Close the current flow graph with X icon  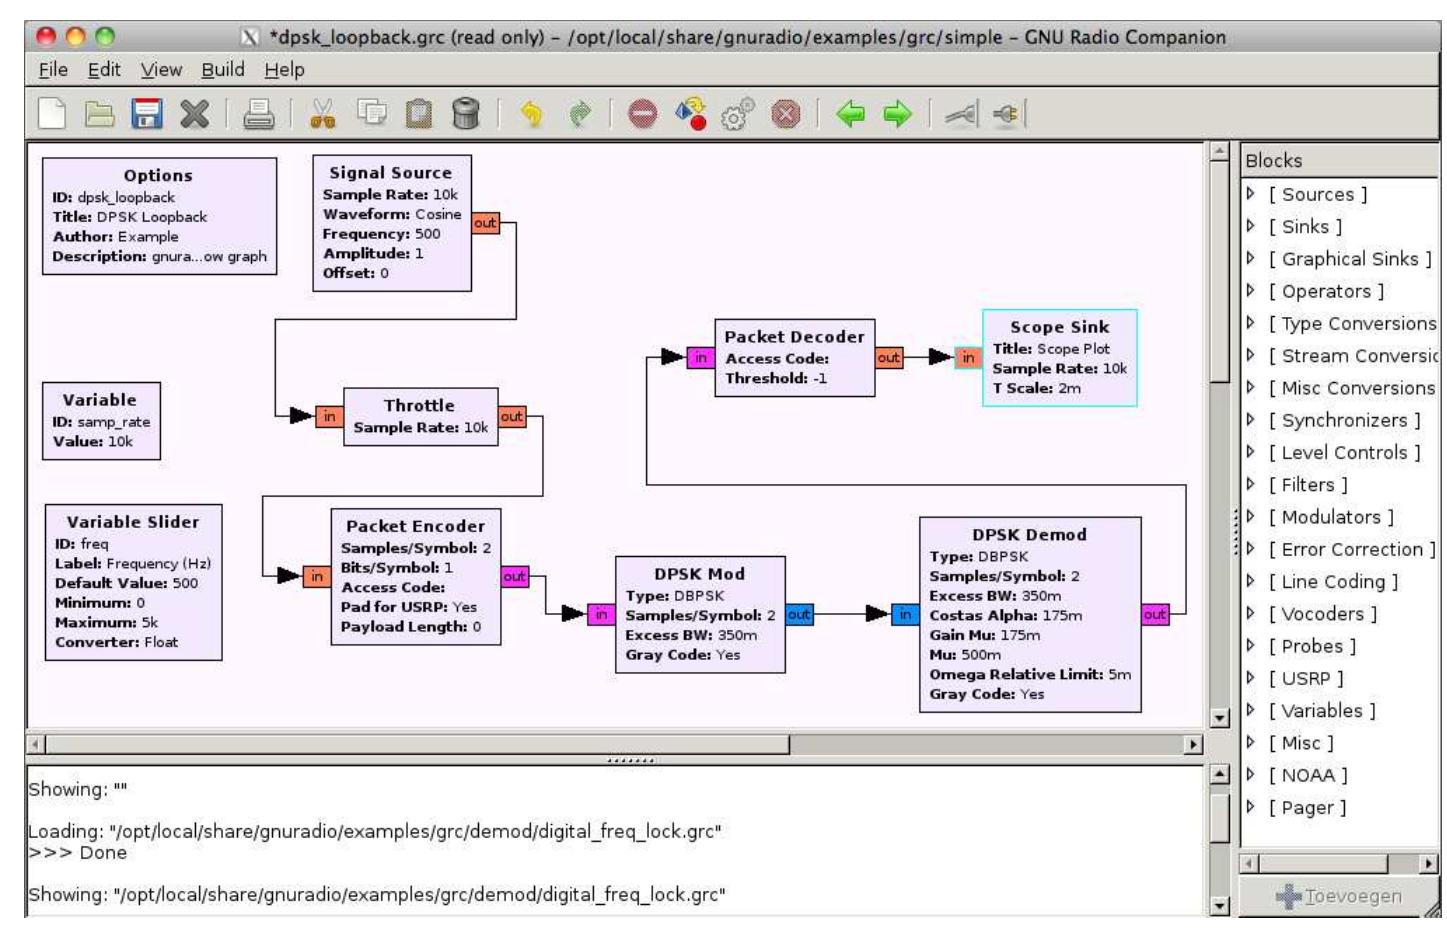coord(194,114)
